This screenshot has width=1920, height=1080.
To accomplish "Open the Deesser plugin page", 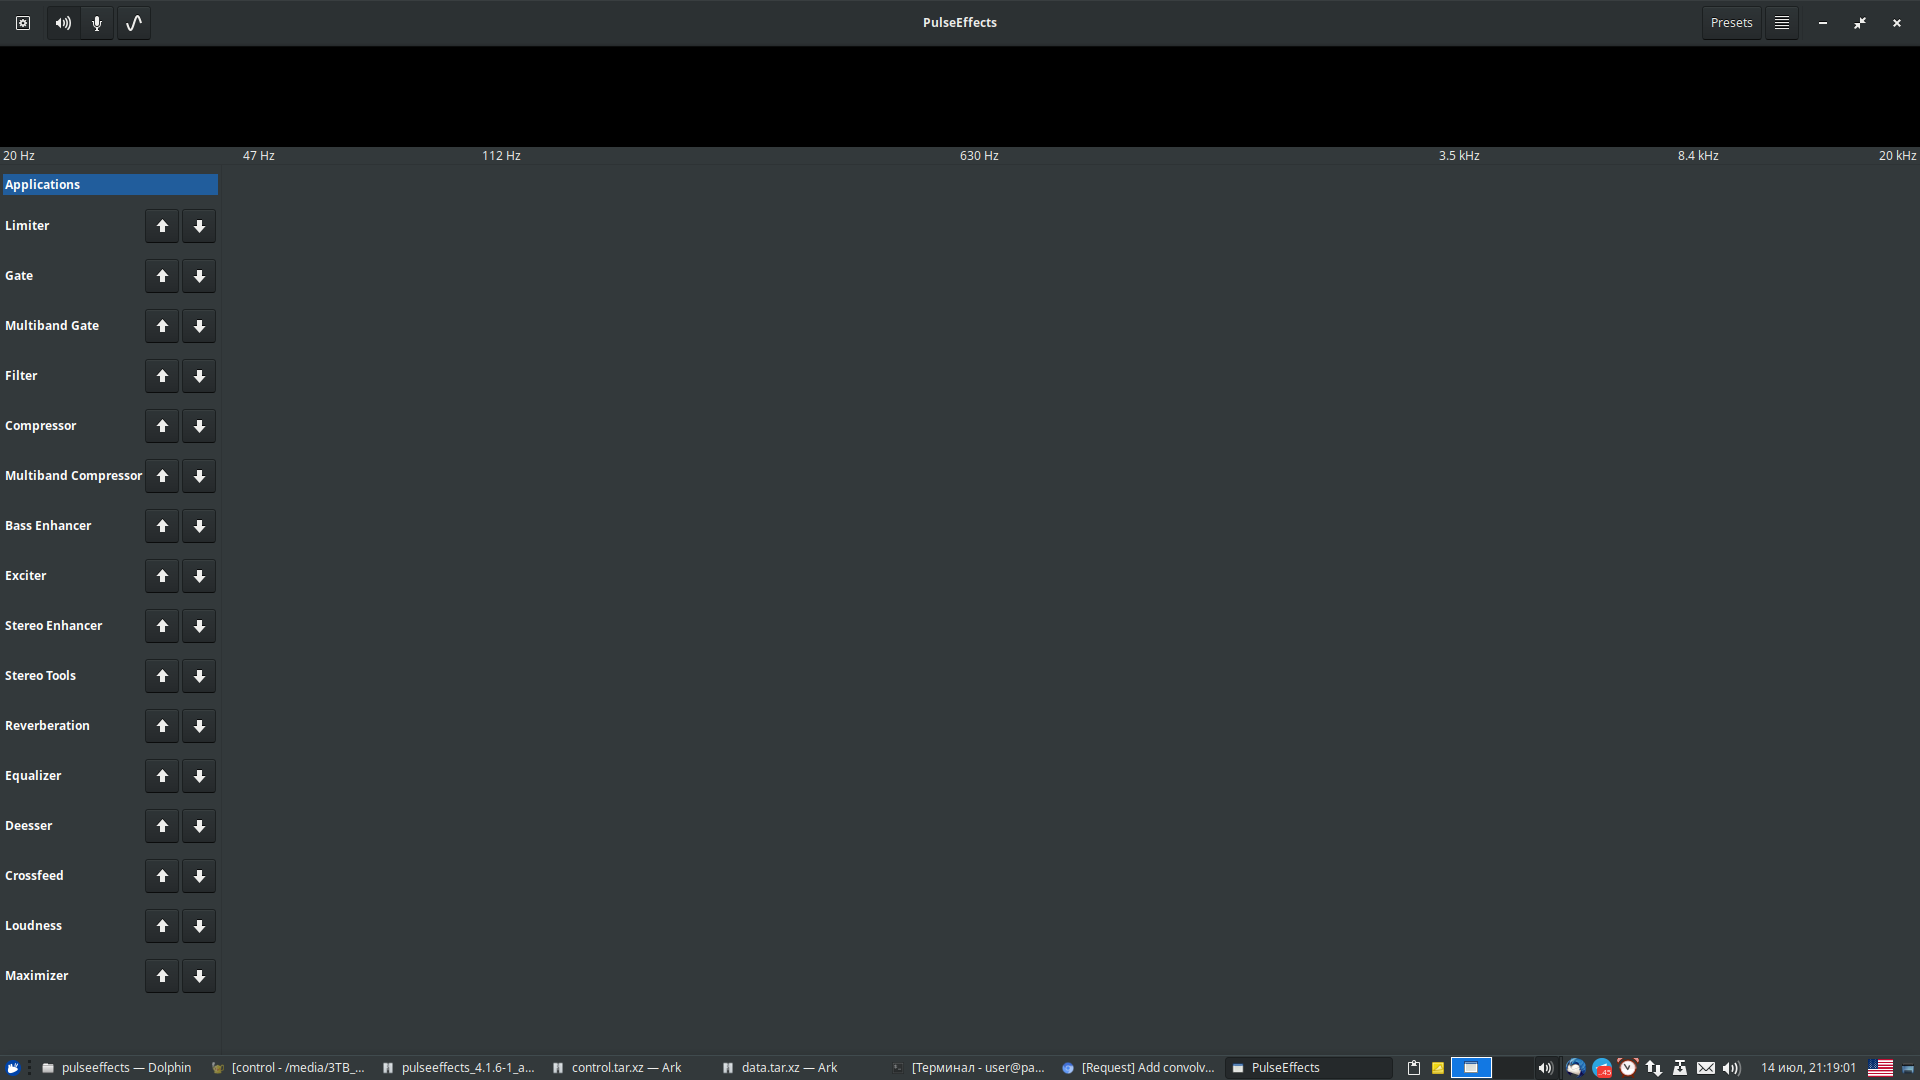I will 29,826.
